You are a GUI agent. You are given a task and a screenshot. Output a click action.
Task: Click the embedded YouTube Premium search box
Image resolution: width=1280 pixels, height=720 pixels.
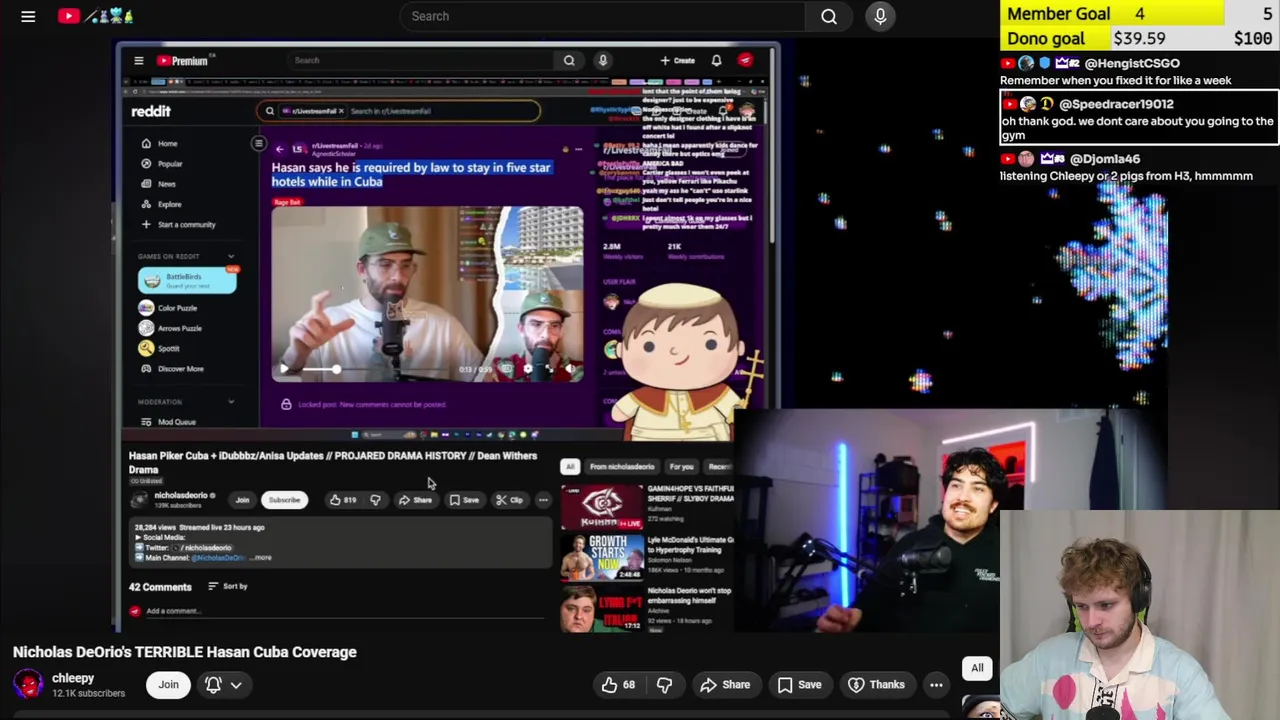pos(420,60)
